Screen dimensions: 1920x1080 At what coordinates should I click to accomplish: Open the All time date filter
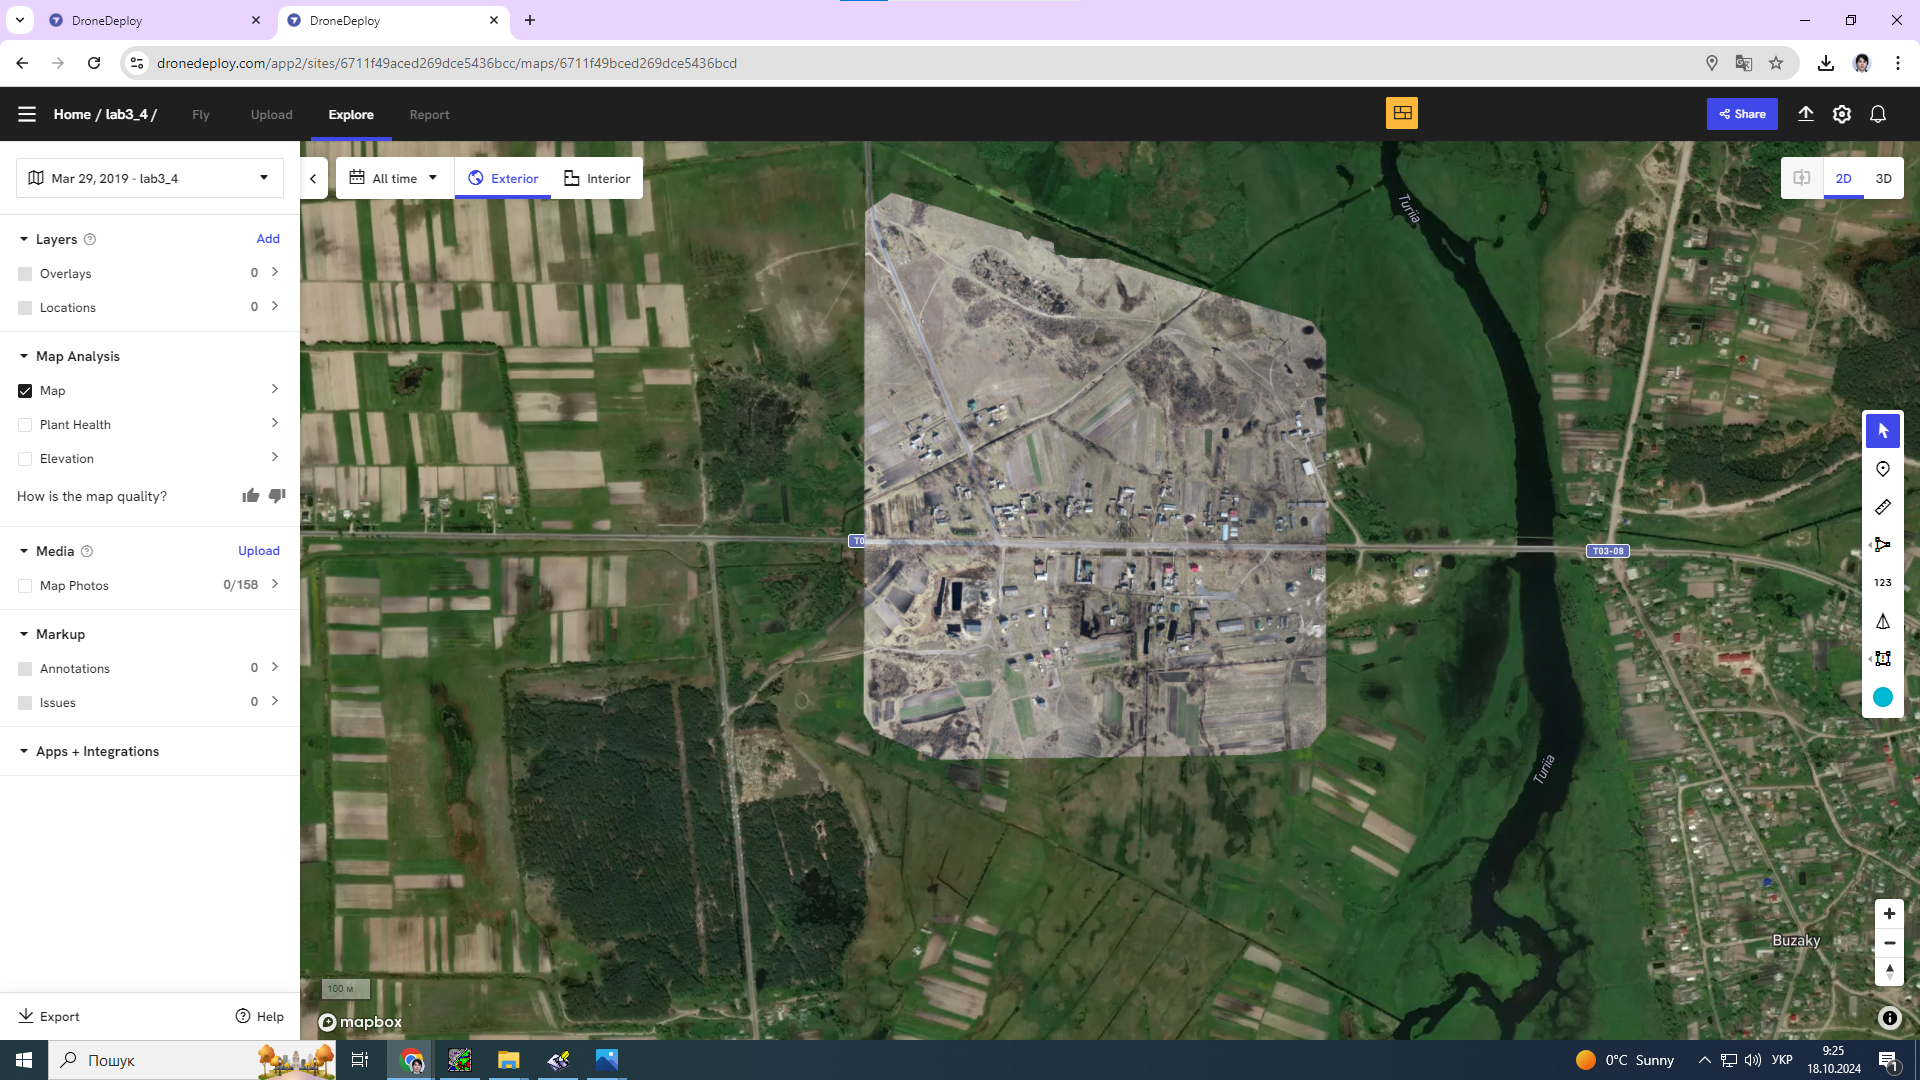click(x=395, y=178)
